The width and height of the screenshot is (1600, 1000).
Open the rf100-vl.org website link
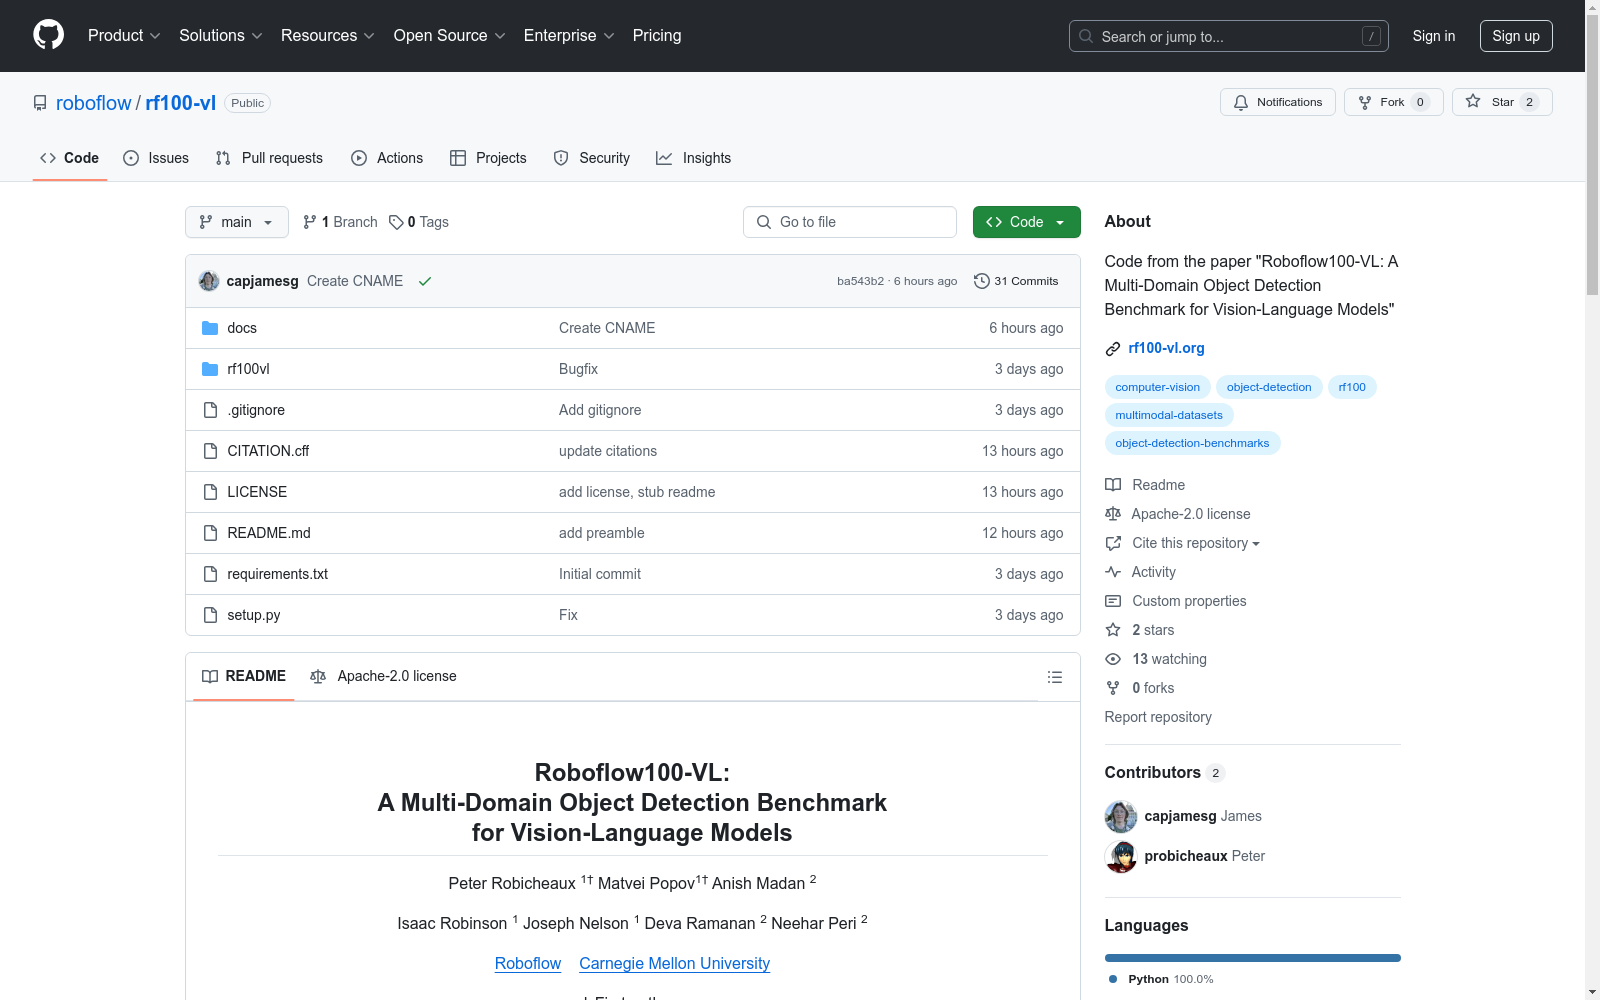point(1166,349)
